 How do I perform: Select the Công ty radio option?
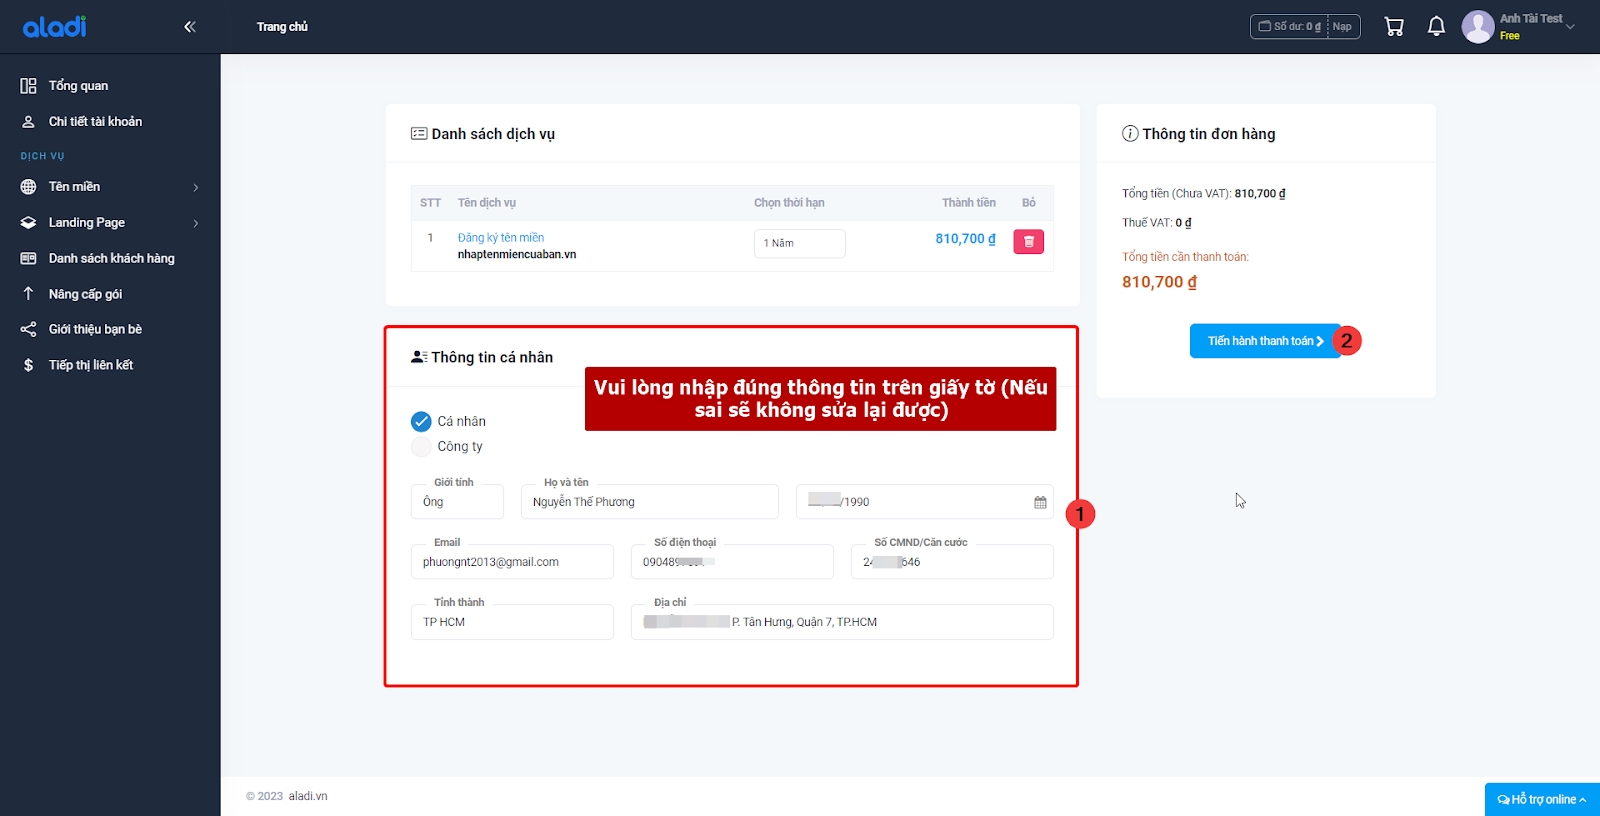(421, 447)
